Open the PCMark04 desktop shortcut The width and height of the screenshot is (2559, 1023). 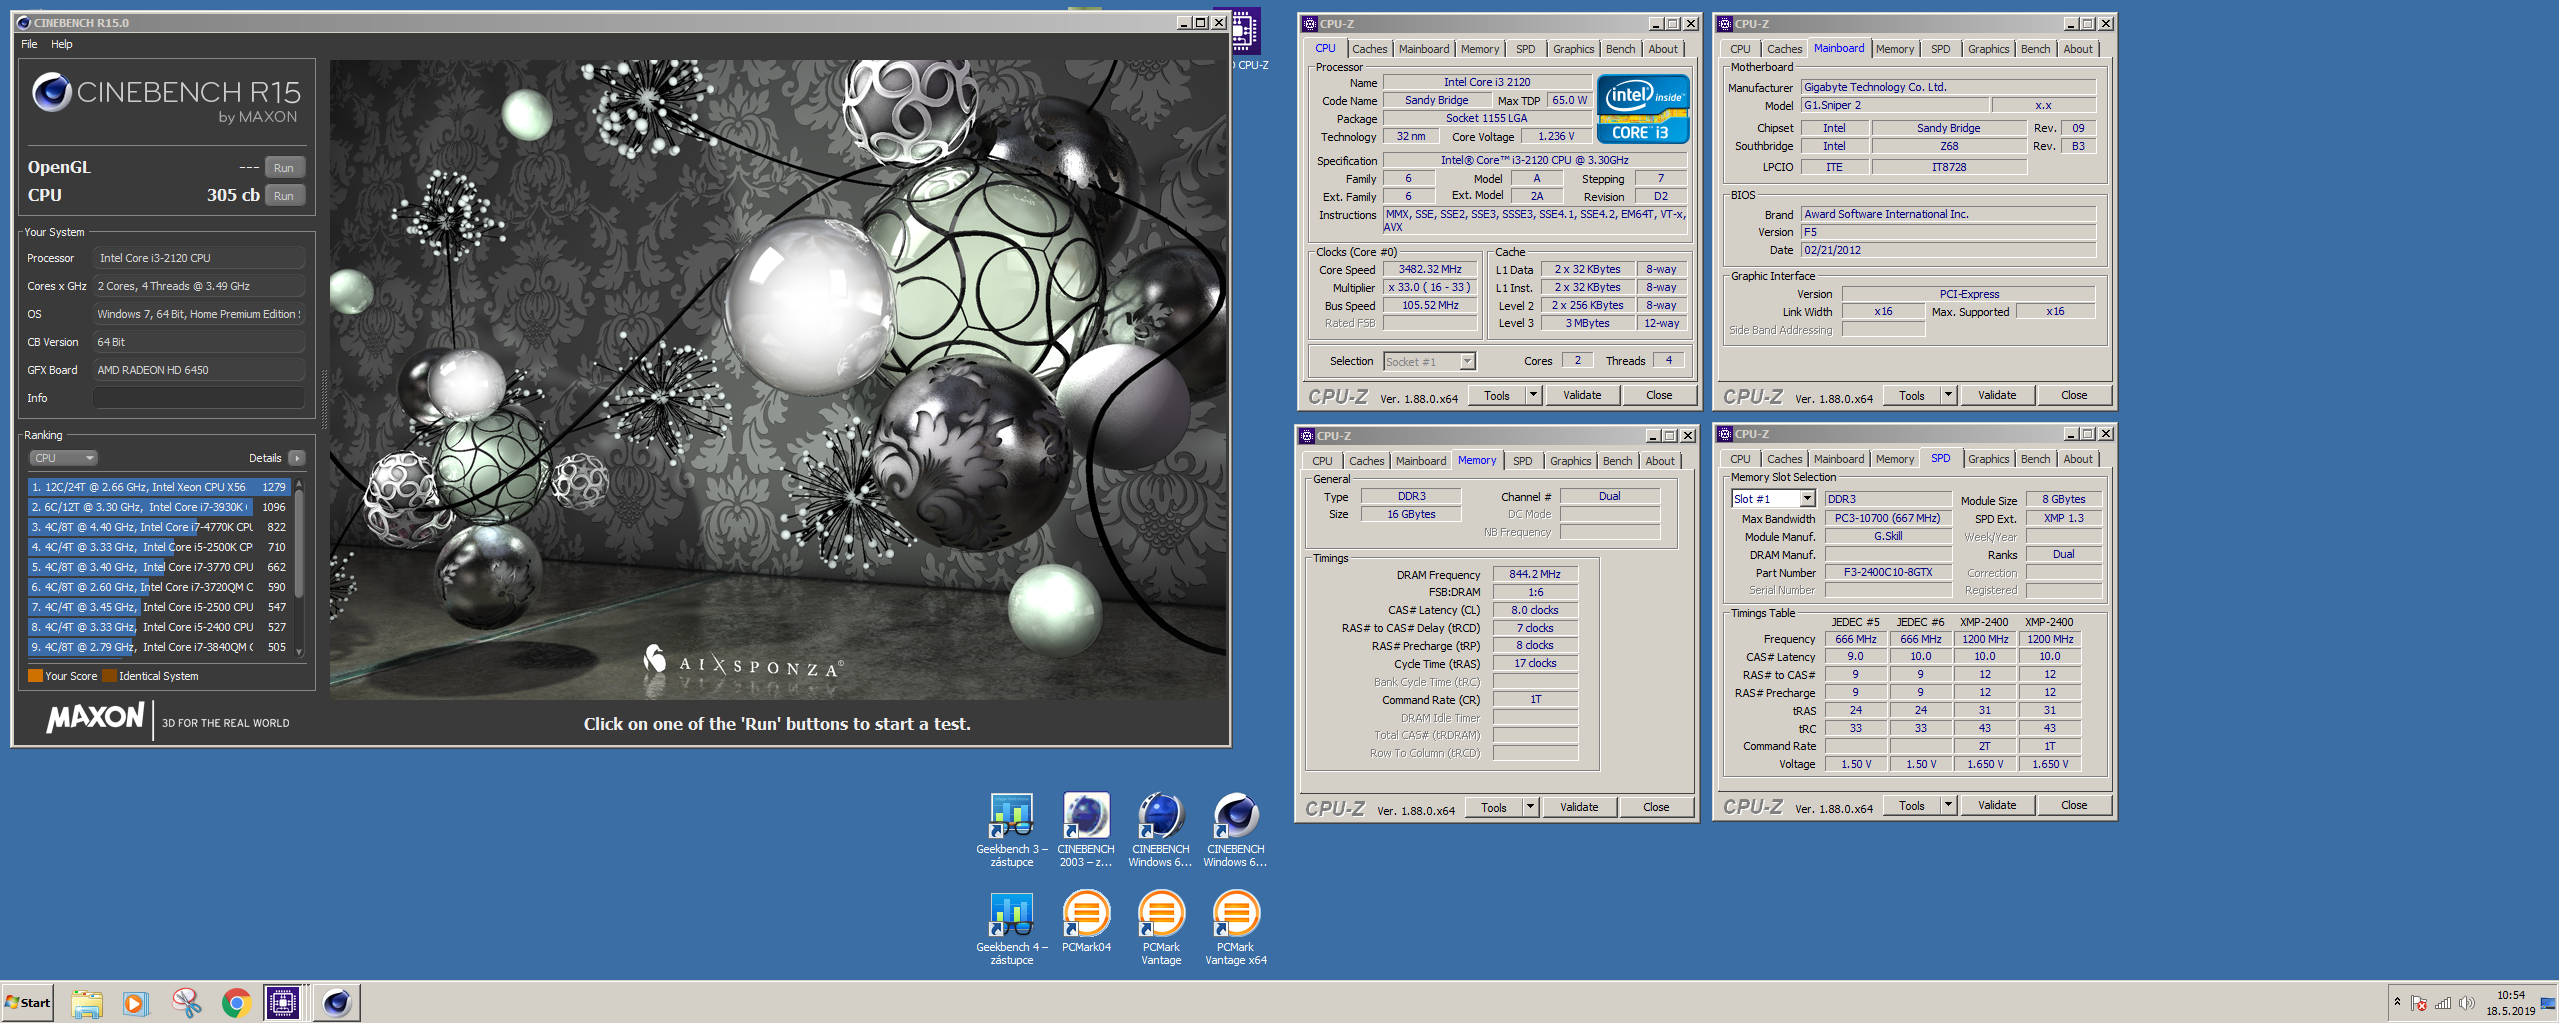click(1086, 921)
